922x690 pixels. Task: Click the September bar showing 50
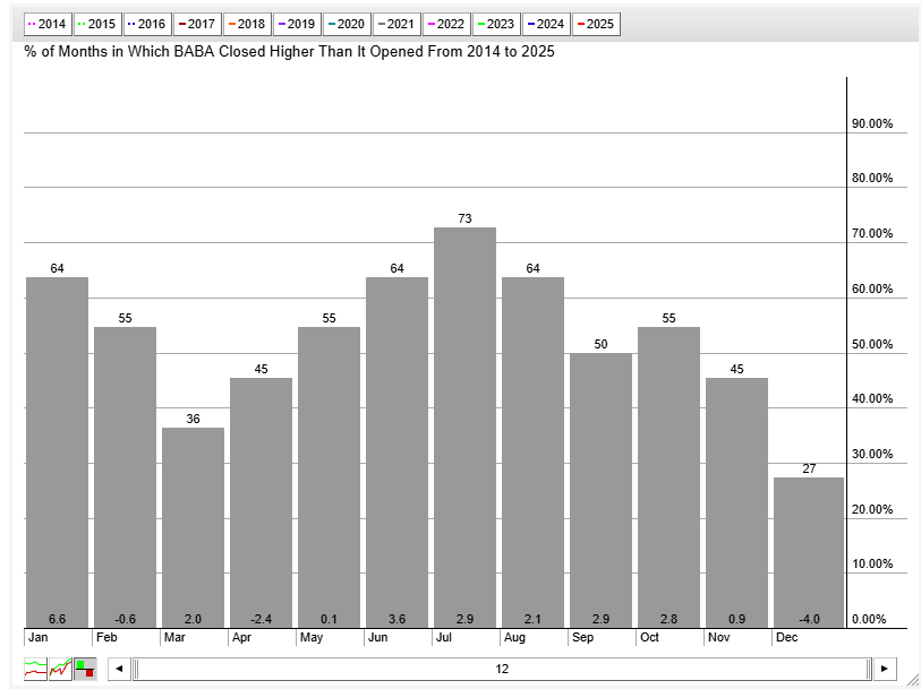point(601,490)
